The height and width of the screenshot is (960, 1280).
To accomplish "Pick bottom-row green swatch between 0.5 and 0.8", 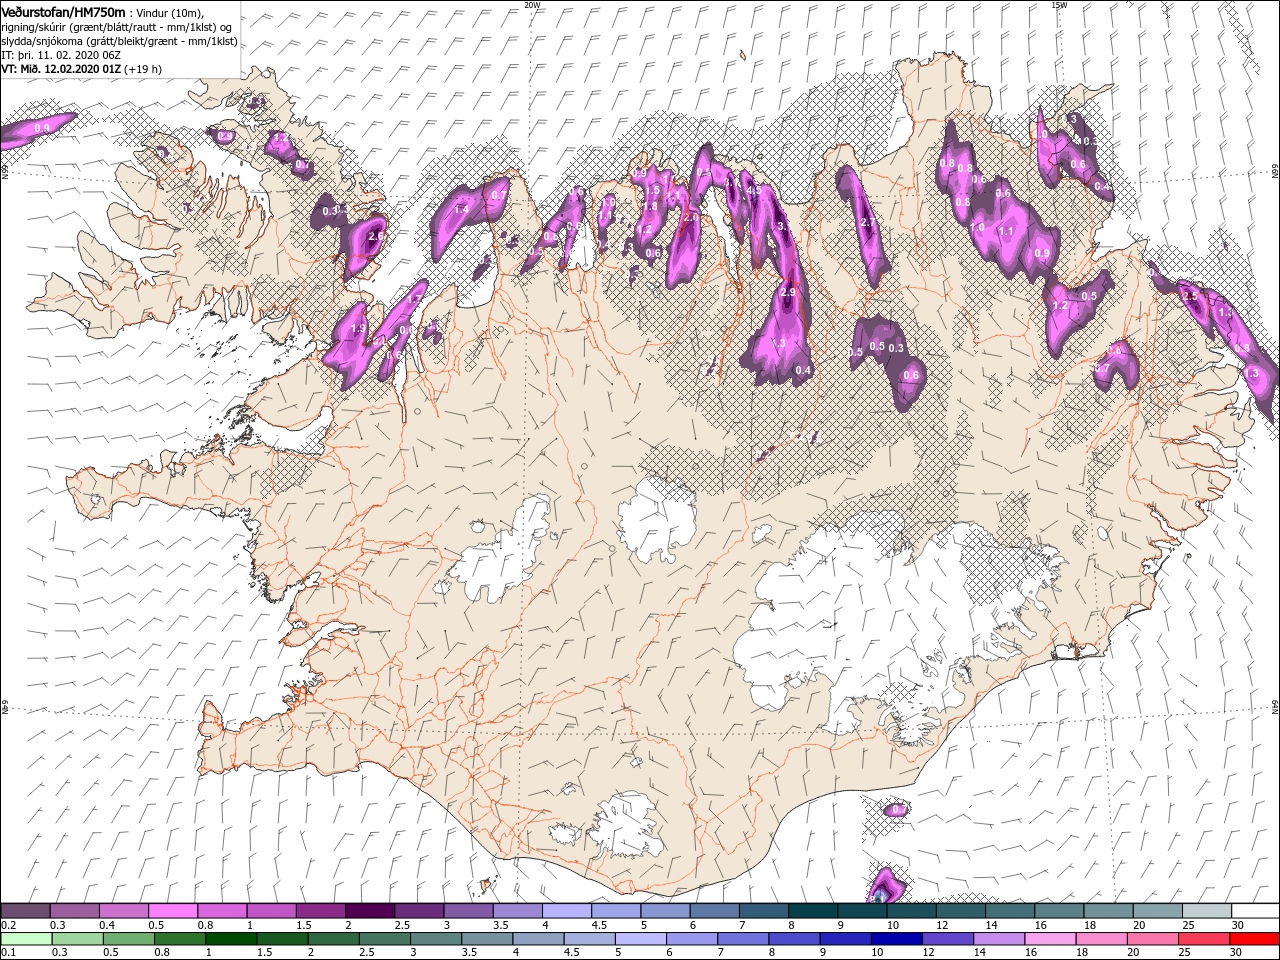I will pyautogui.click(x=129, y=938).
